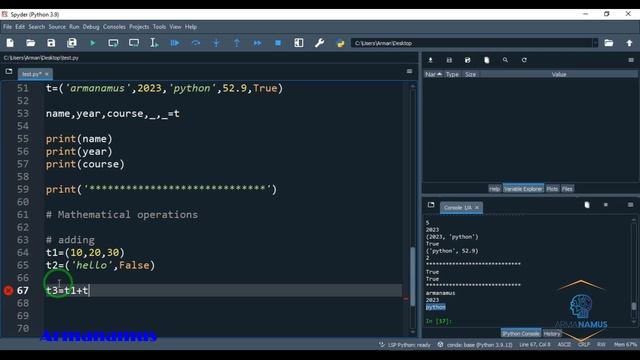Viewport: 640px width, 360px height.
Task: Open Variable Explorer options menu
Action: 631,60
